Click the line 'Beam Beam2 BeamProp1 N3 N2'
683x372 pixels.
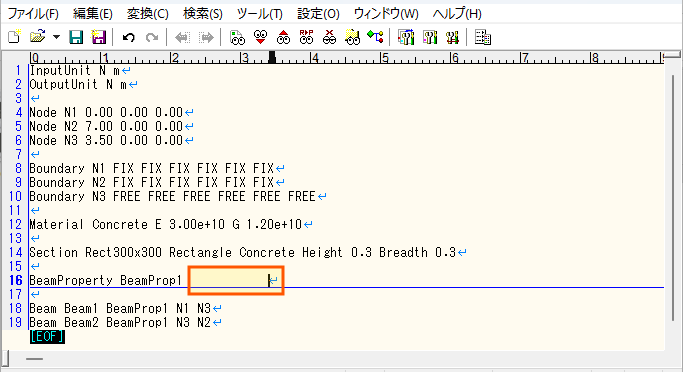(120, 322)
